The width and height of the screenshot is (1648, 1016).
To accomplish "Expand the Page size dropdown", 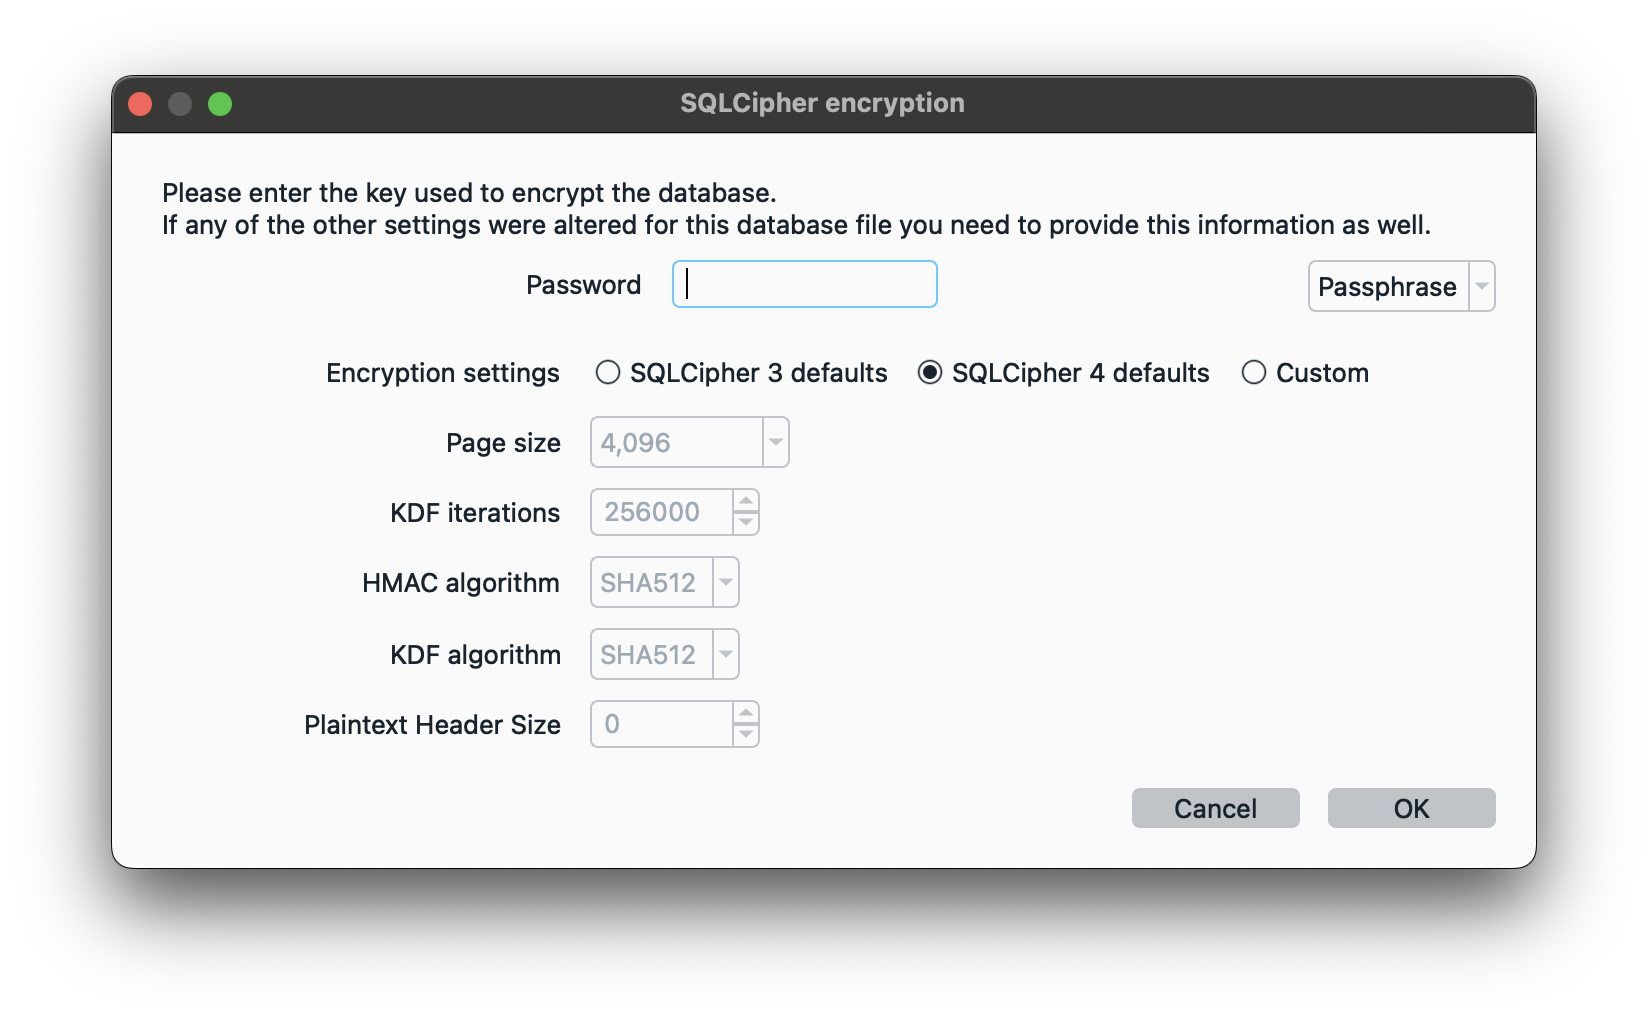I will click(x=689, y=442).
